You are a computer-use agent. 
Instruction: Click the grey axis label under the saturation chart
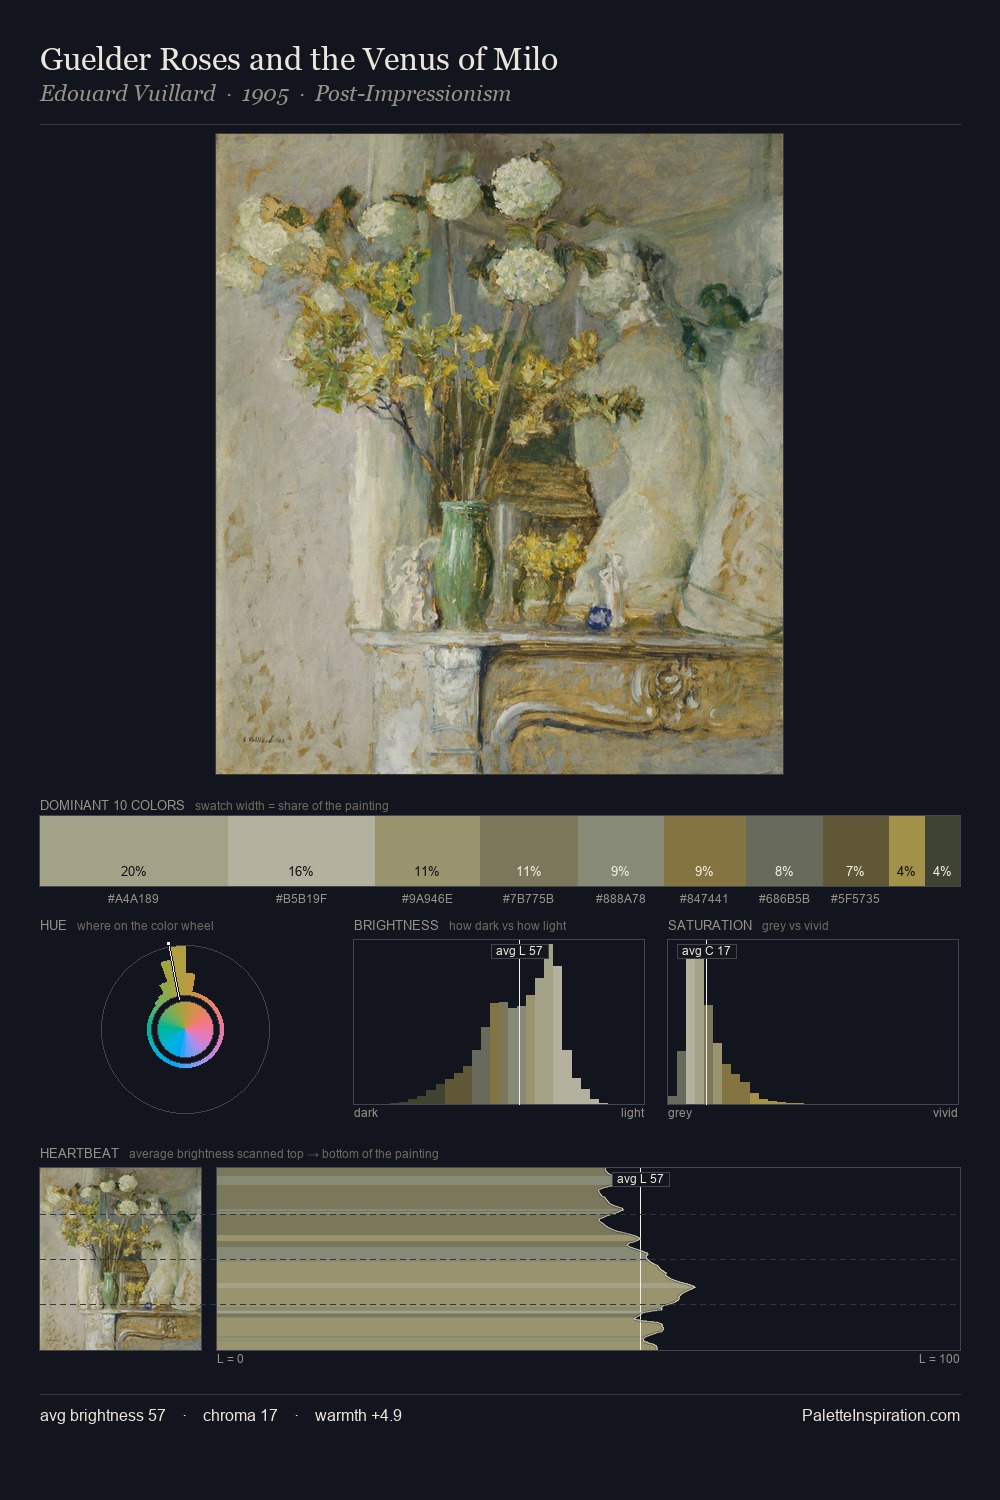[x=680, y=1113]
